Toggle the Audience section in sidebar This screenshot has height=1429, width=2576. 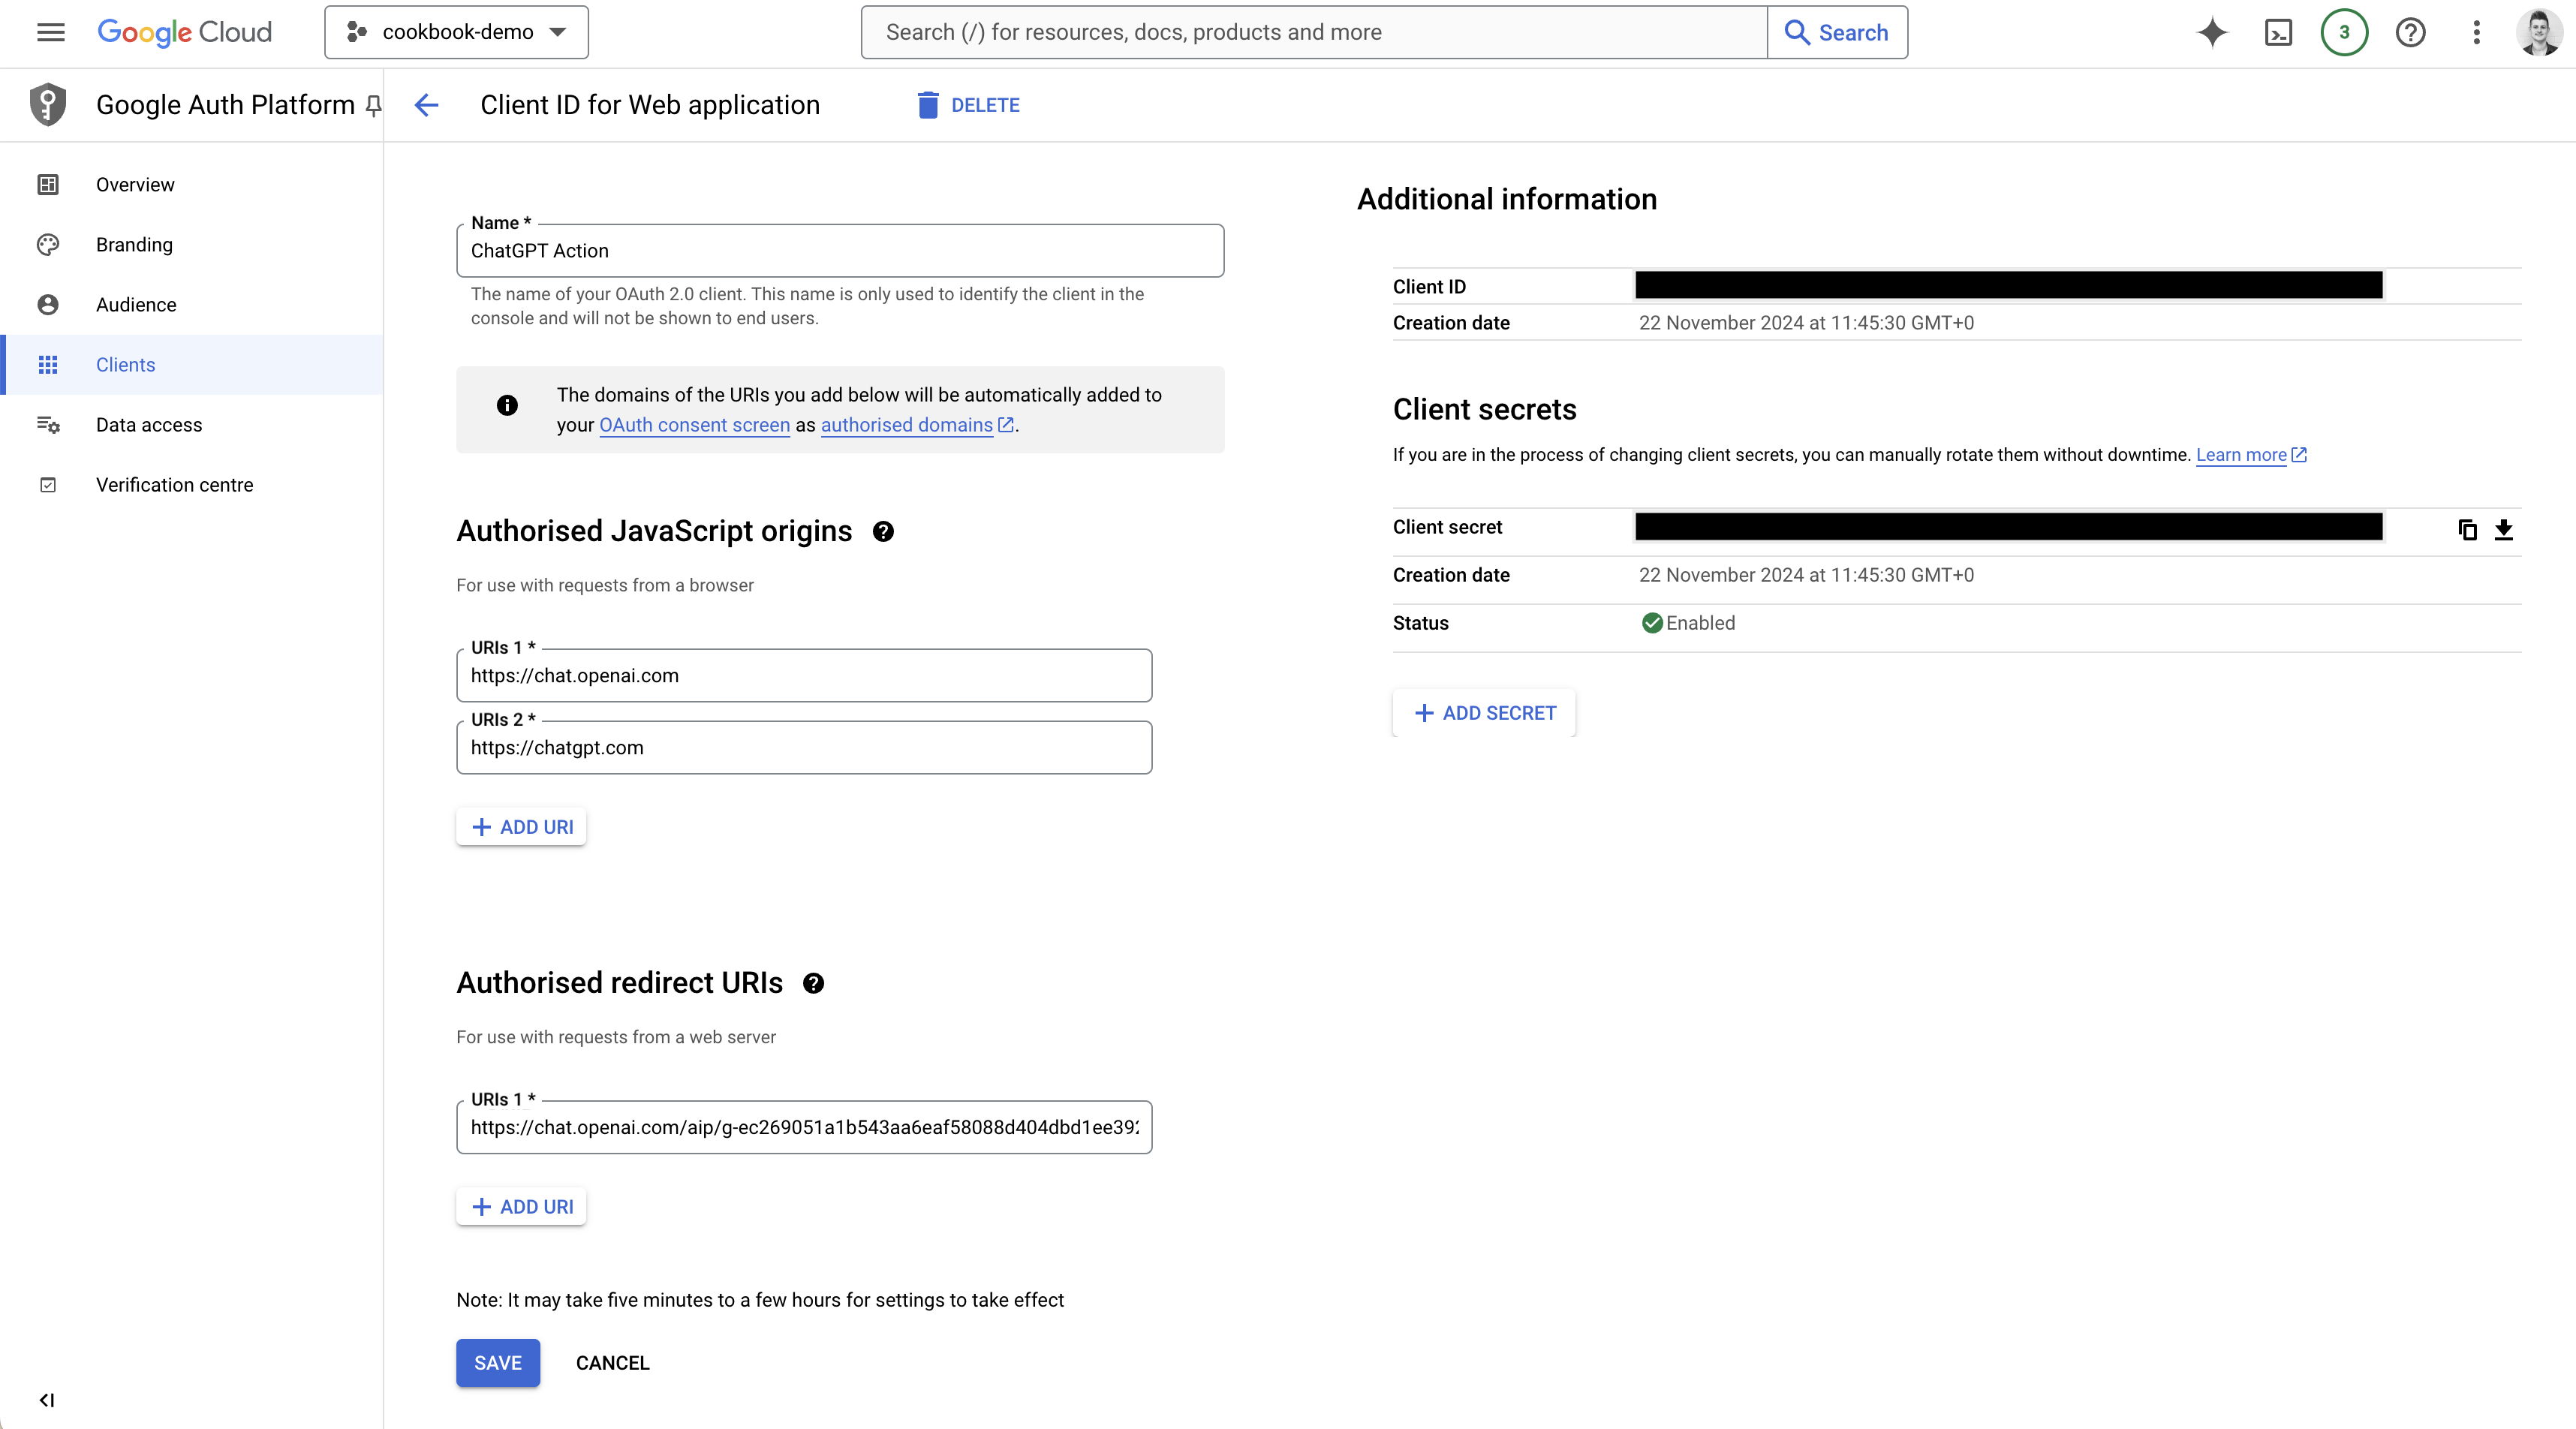(136, 302)
